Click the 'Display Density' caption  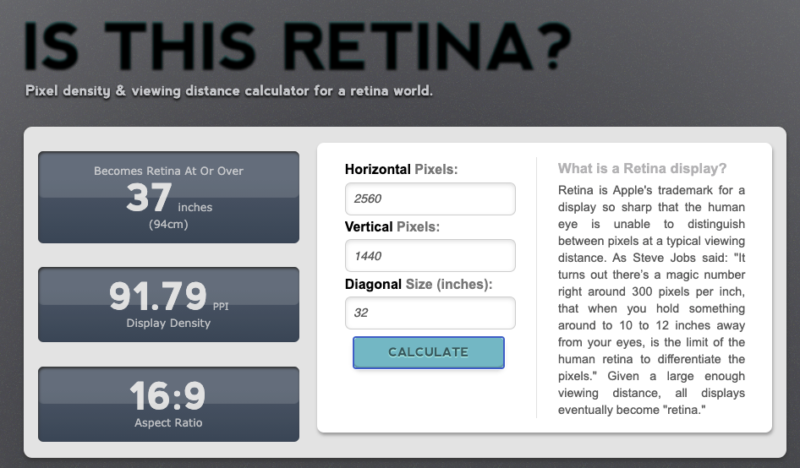click(x=168, y=322)
